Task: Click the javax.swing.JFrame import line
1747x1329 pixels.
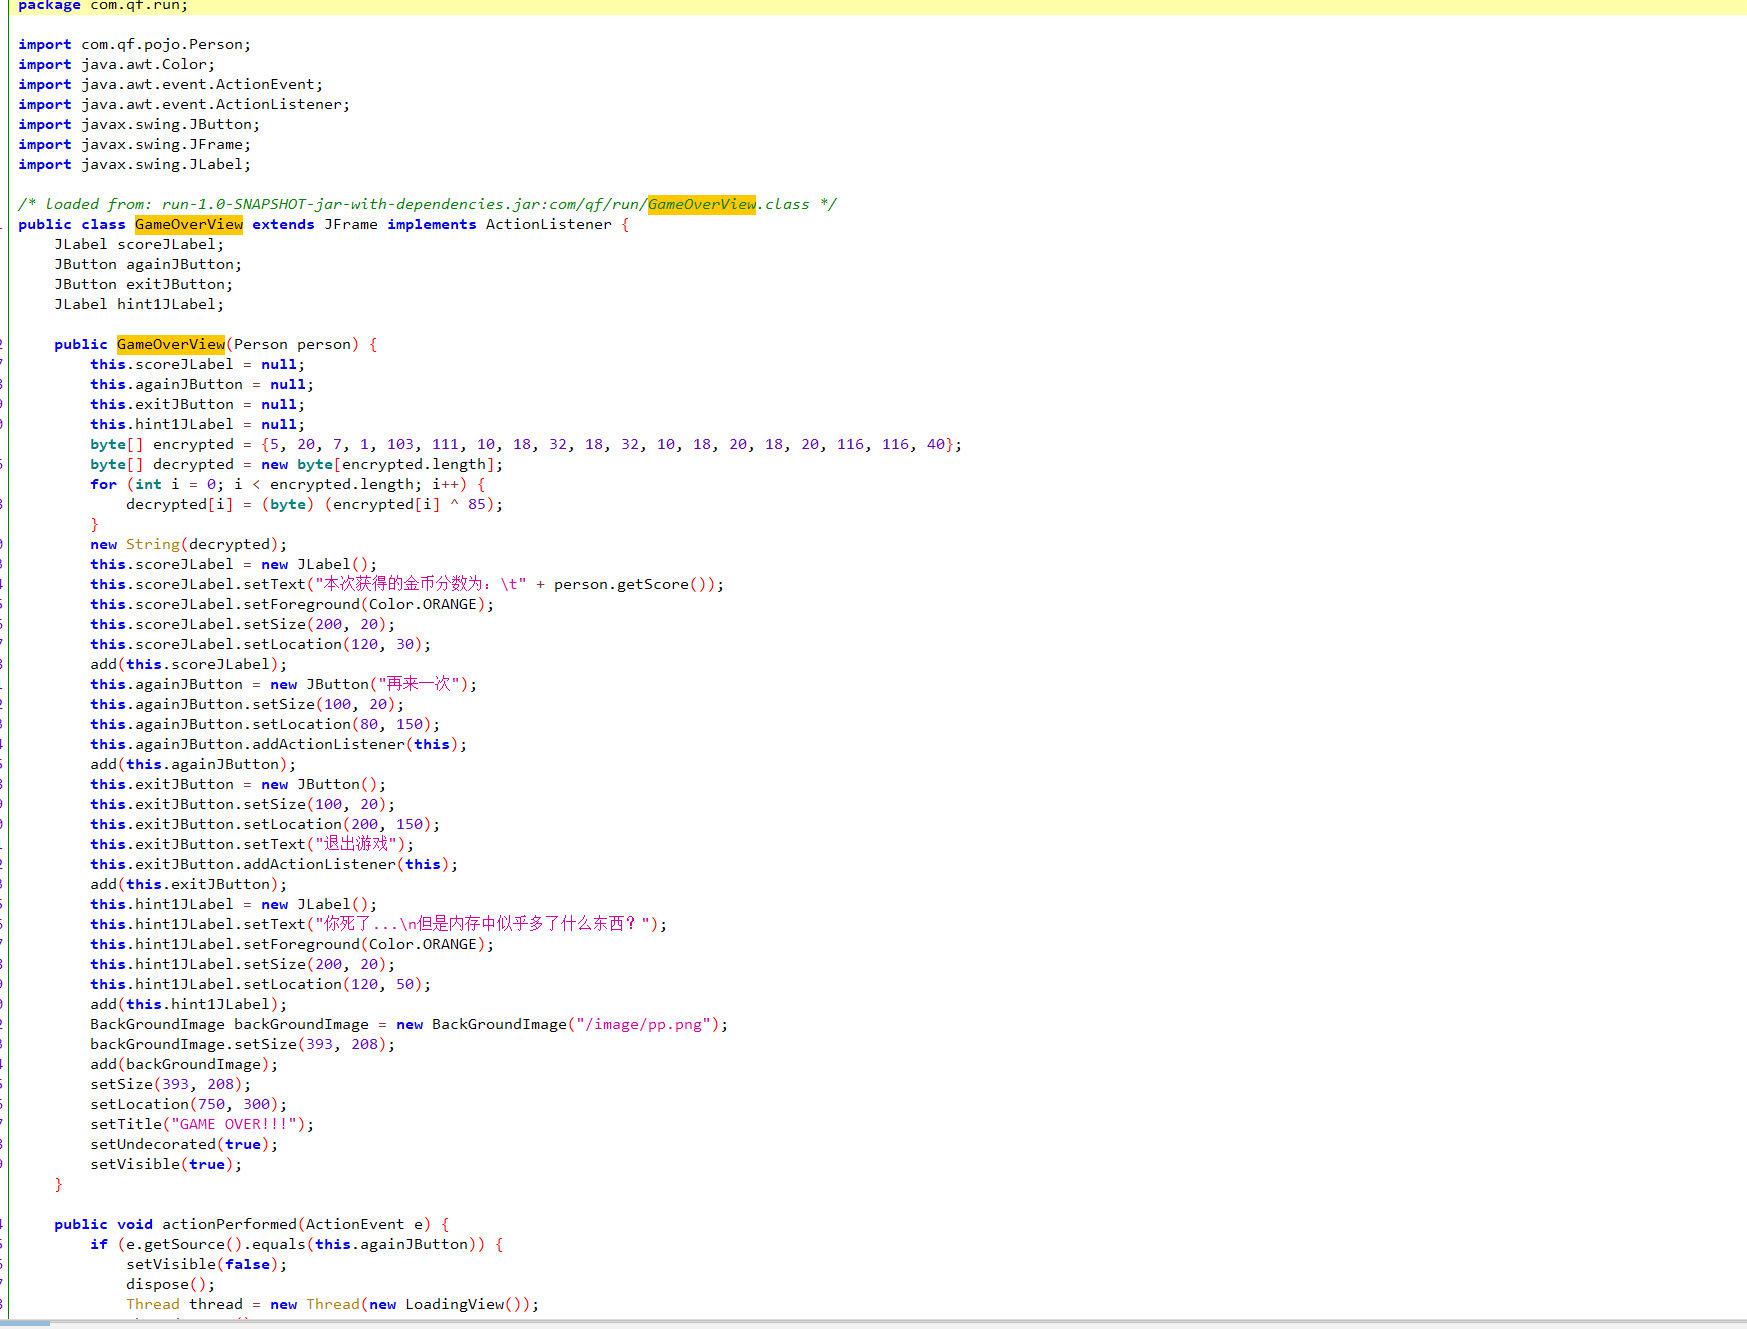Action: (x=135, y=144)
